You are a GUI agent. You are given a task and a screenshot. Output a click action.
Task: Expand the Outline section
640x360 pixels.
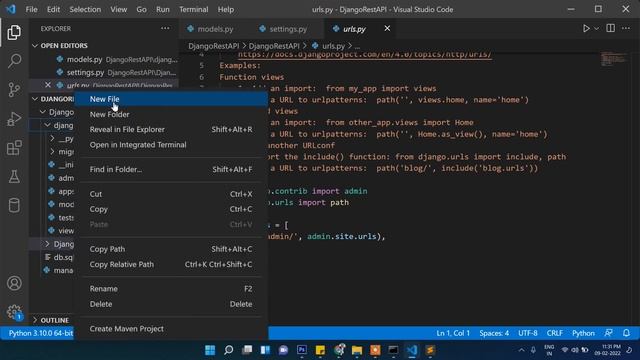[35, 320]
